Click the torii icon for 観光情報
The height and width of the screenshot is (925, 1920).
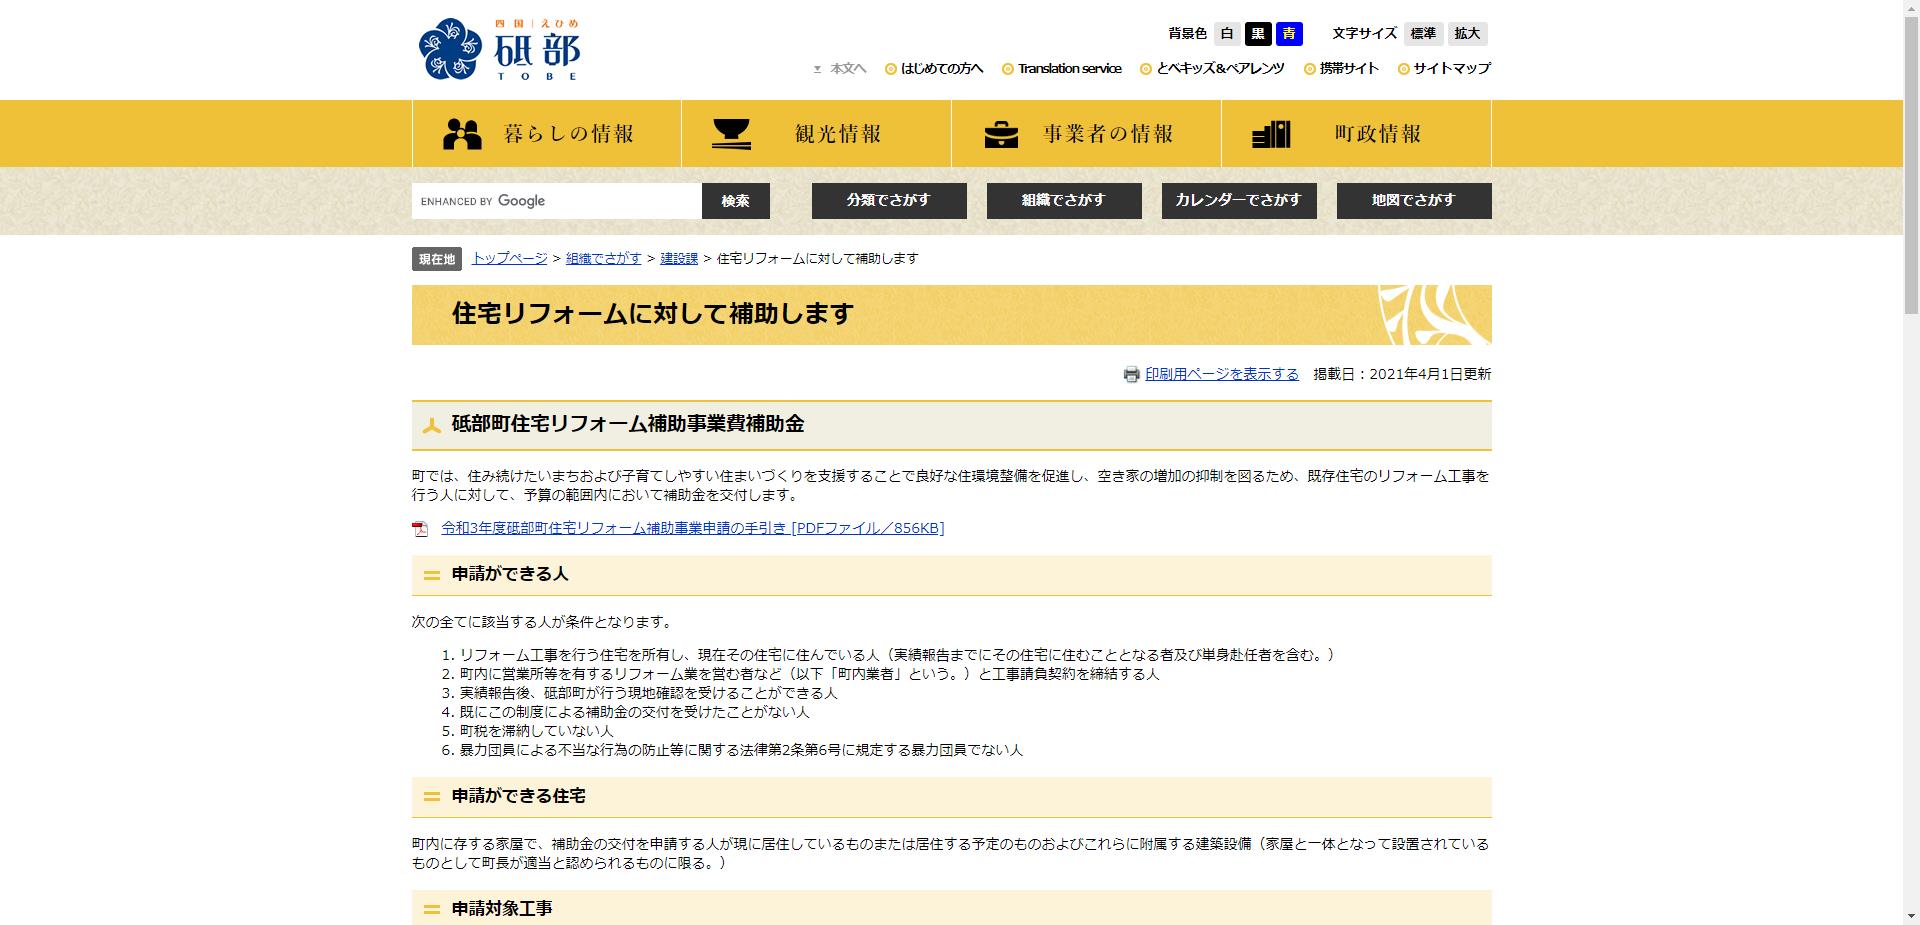[x=733, y=131]
